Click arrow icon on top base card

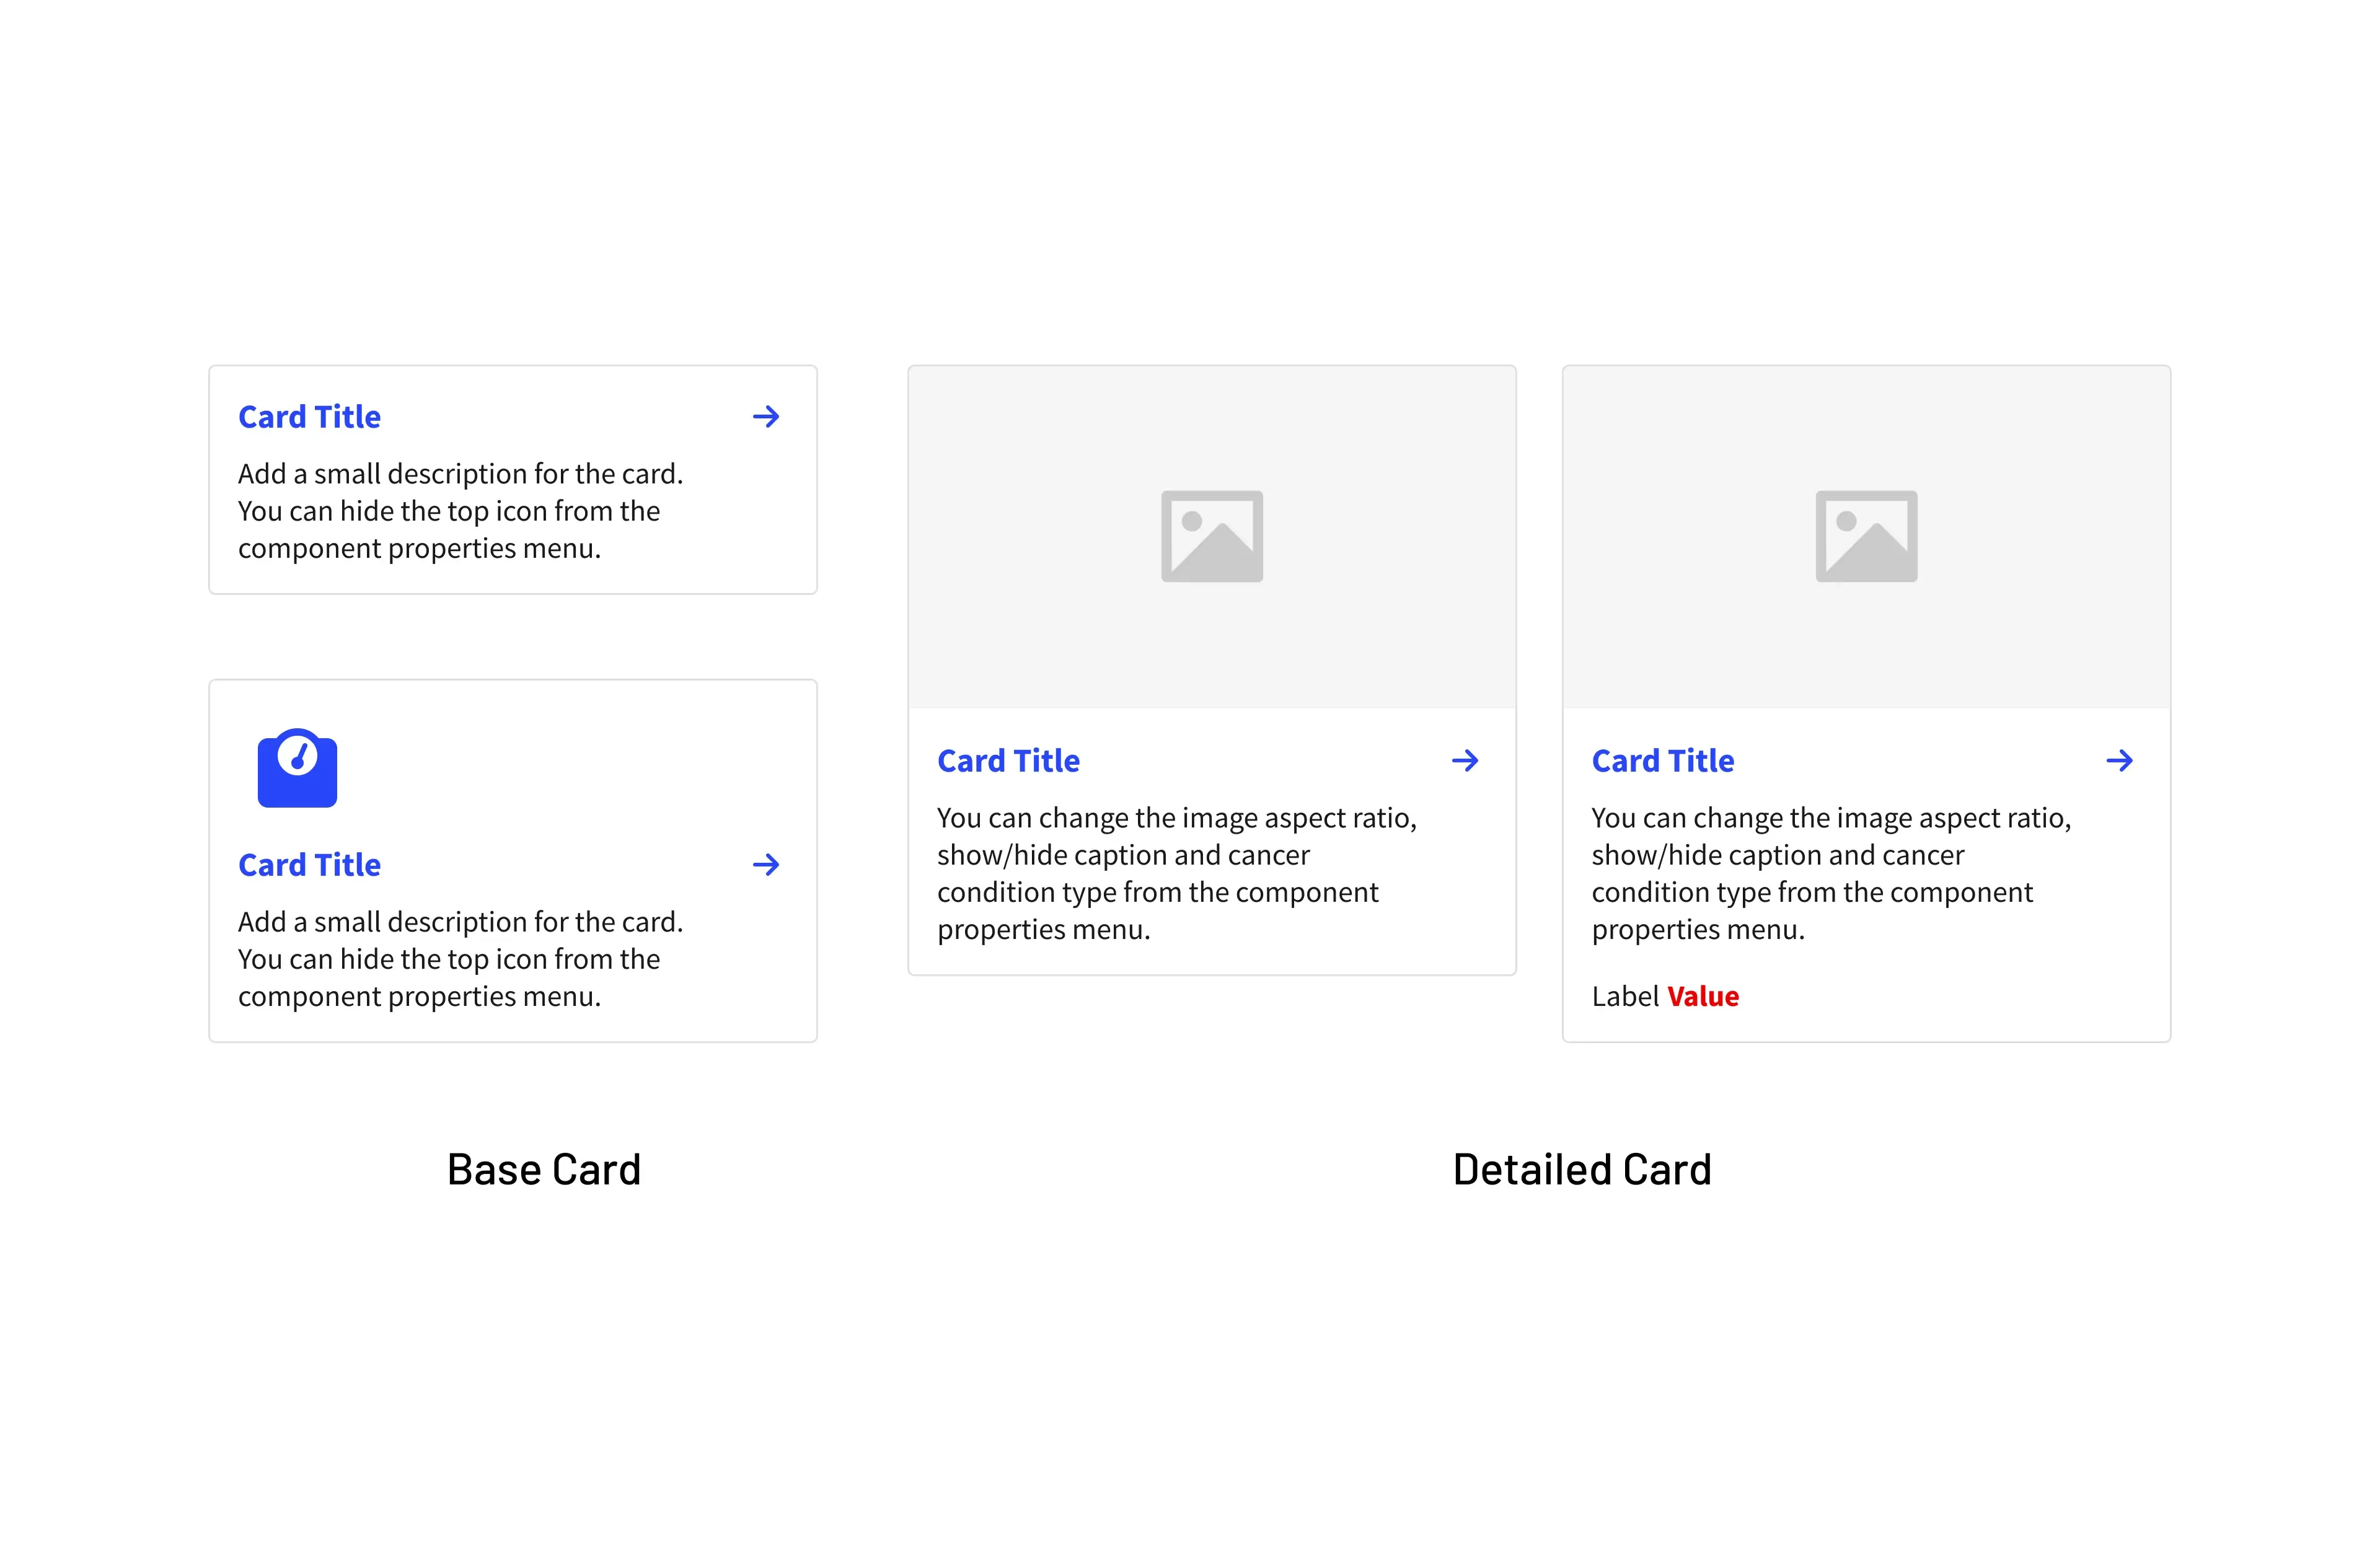(x=766, y=417)
